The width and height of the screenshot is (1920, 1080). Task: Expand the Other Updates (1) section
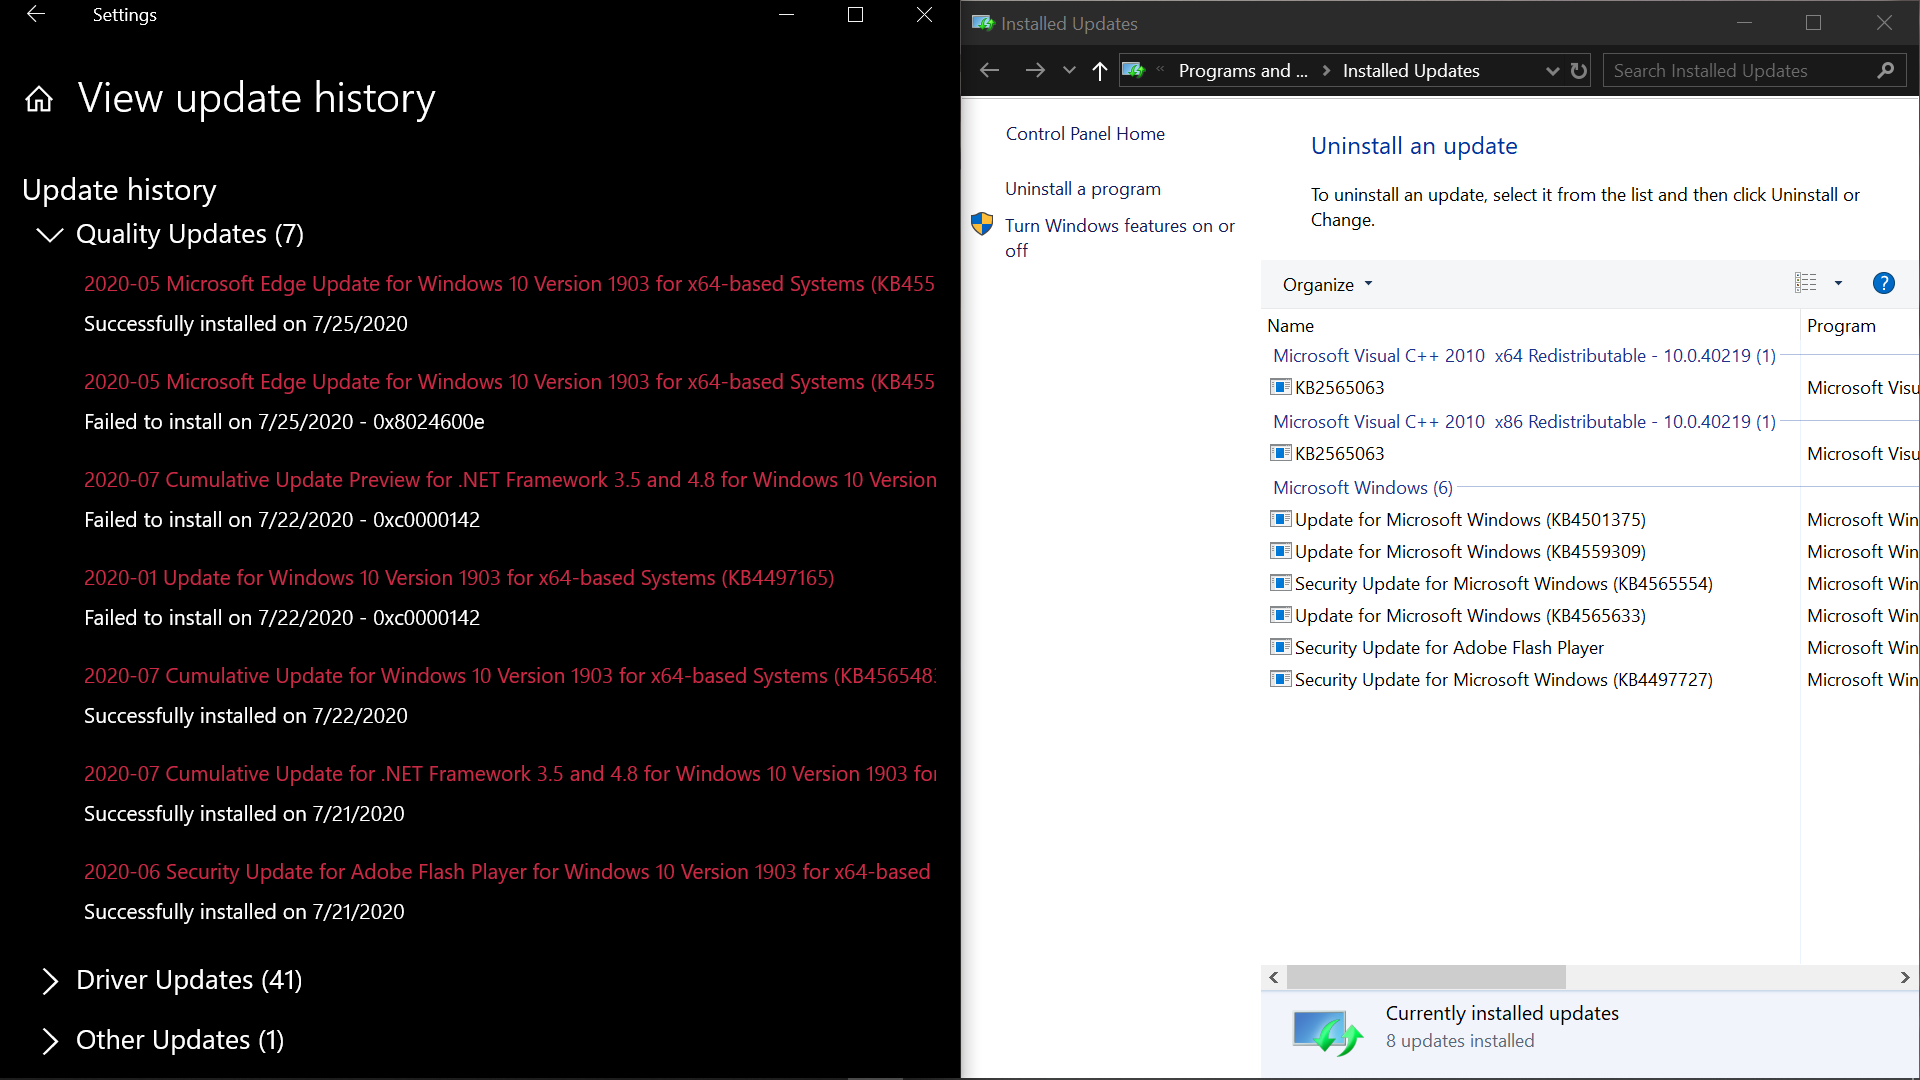tap(49, 1041)
